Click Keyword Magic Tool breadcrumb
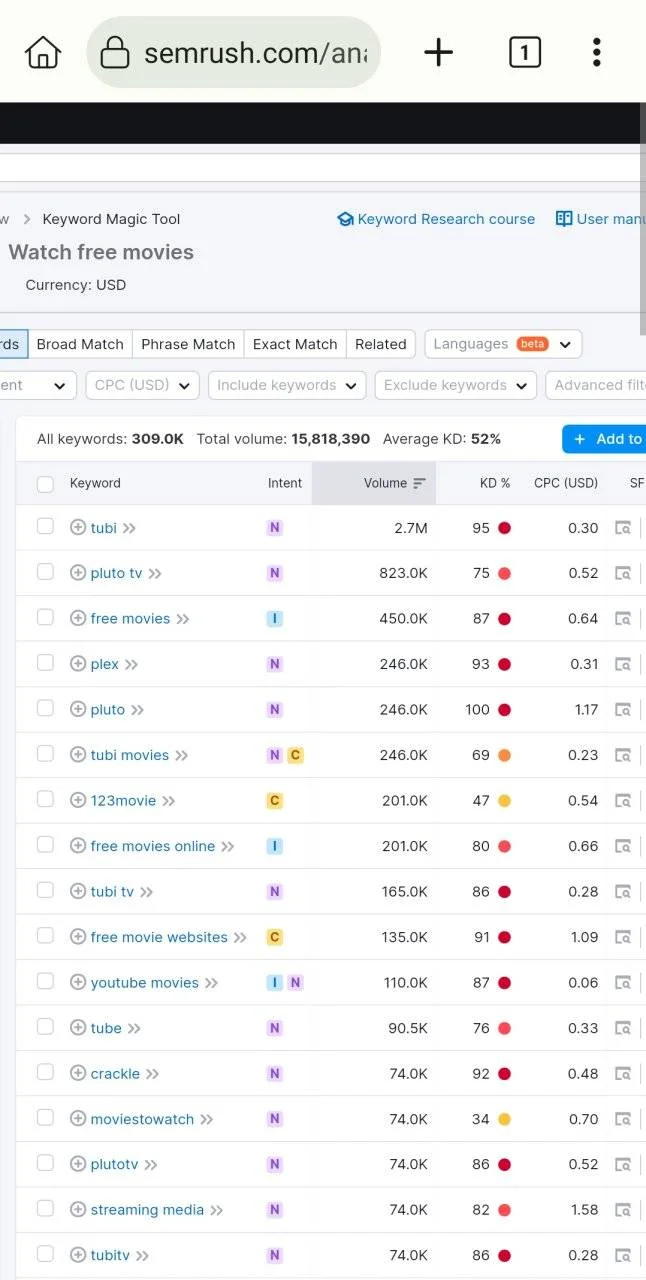 pyautogui.click(x=111, y=219)
